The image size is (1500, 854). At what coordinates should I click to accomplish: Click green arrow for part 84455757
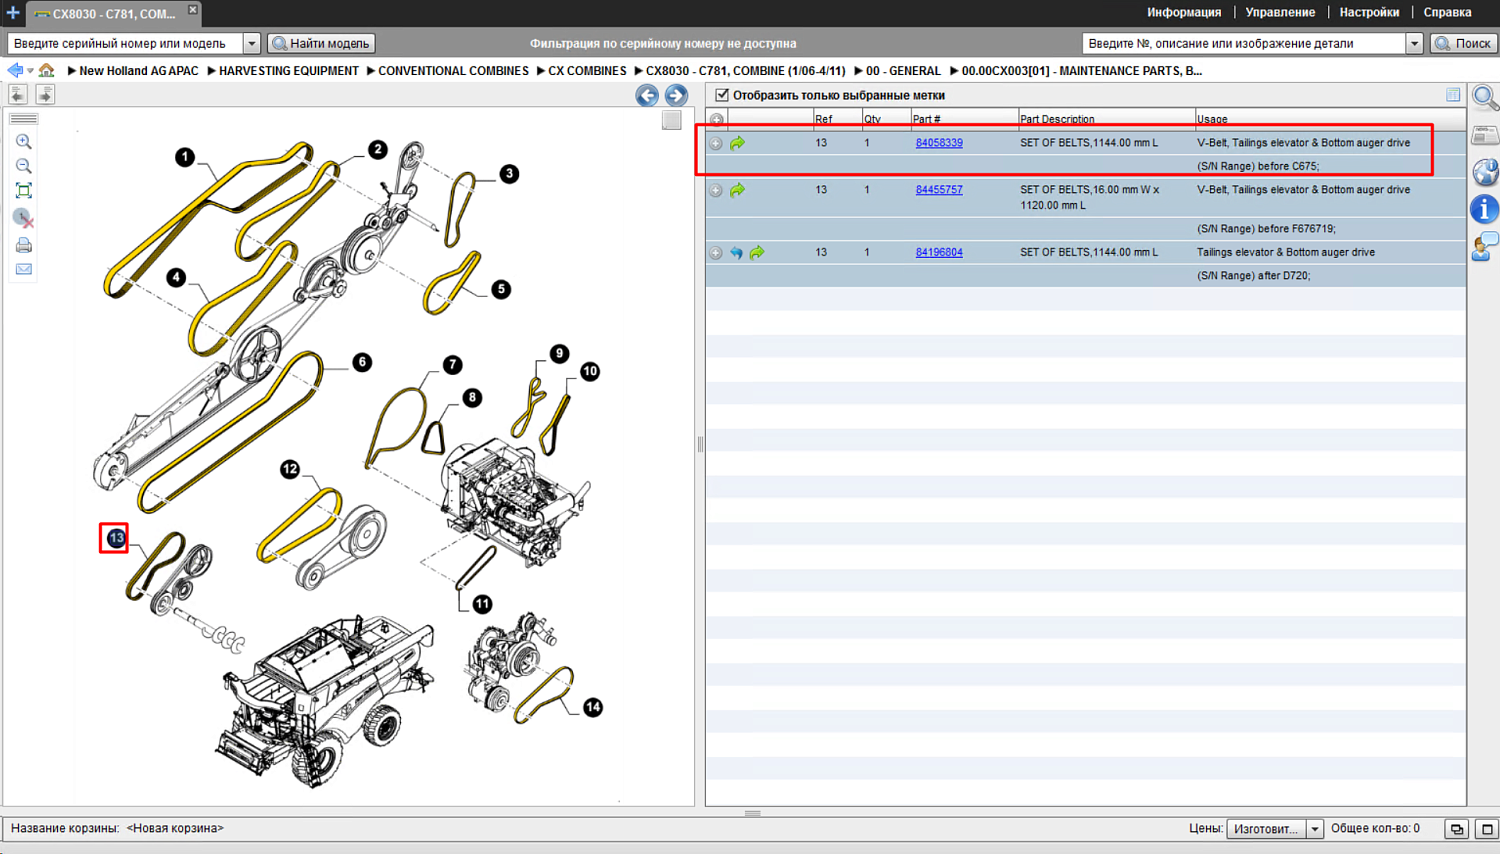737,190
